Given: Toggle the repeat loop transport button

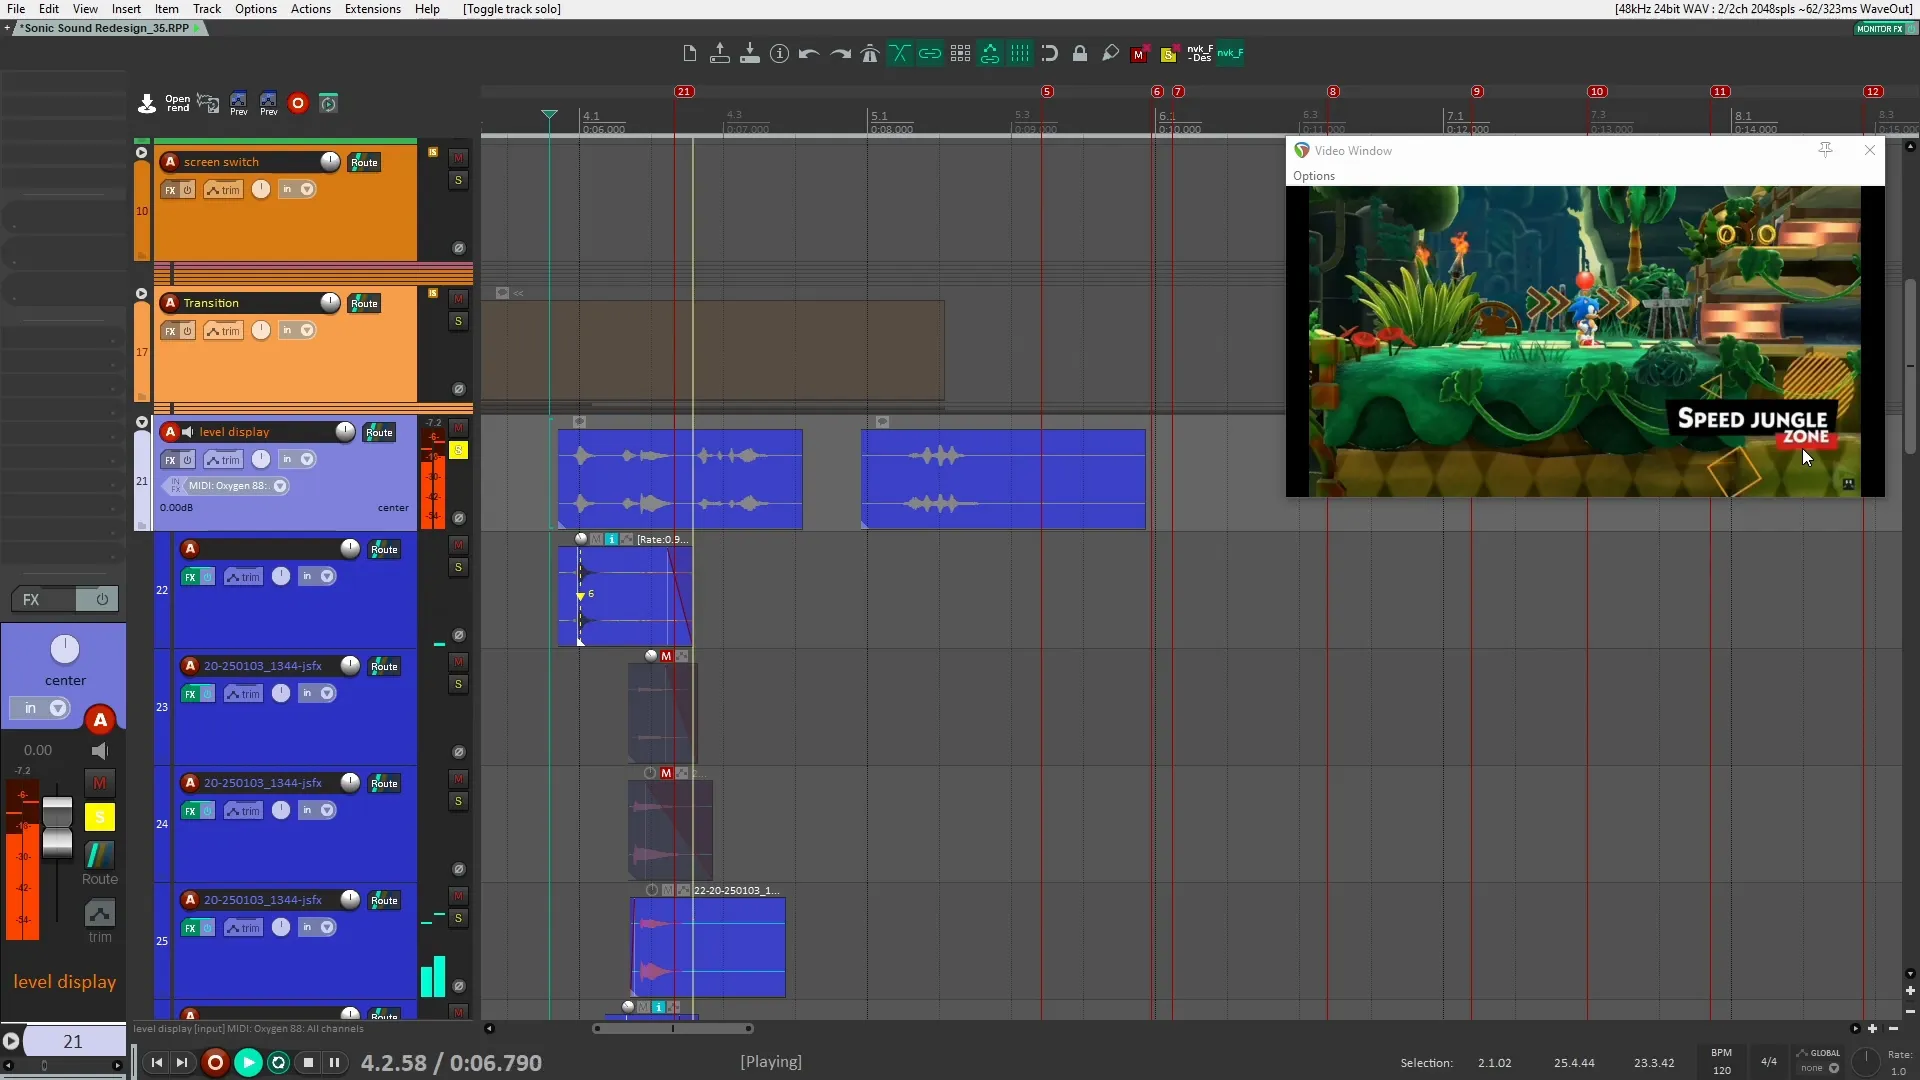Looking at the screenshot, I should [278, 1062].
